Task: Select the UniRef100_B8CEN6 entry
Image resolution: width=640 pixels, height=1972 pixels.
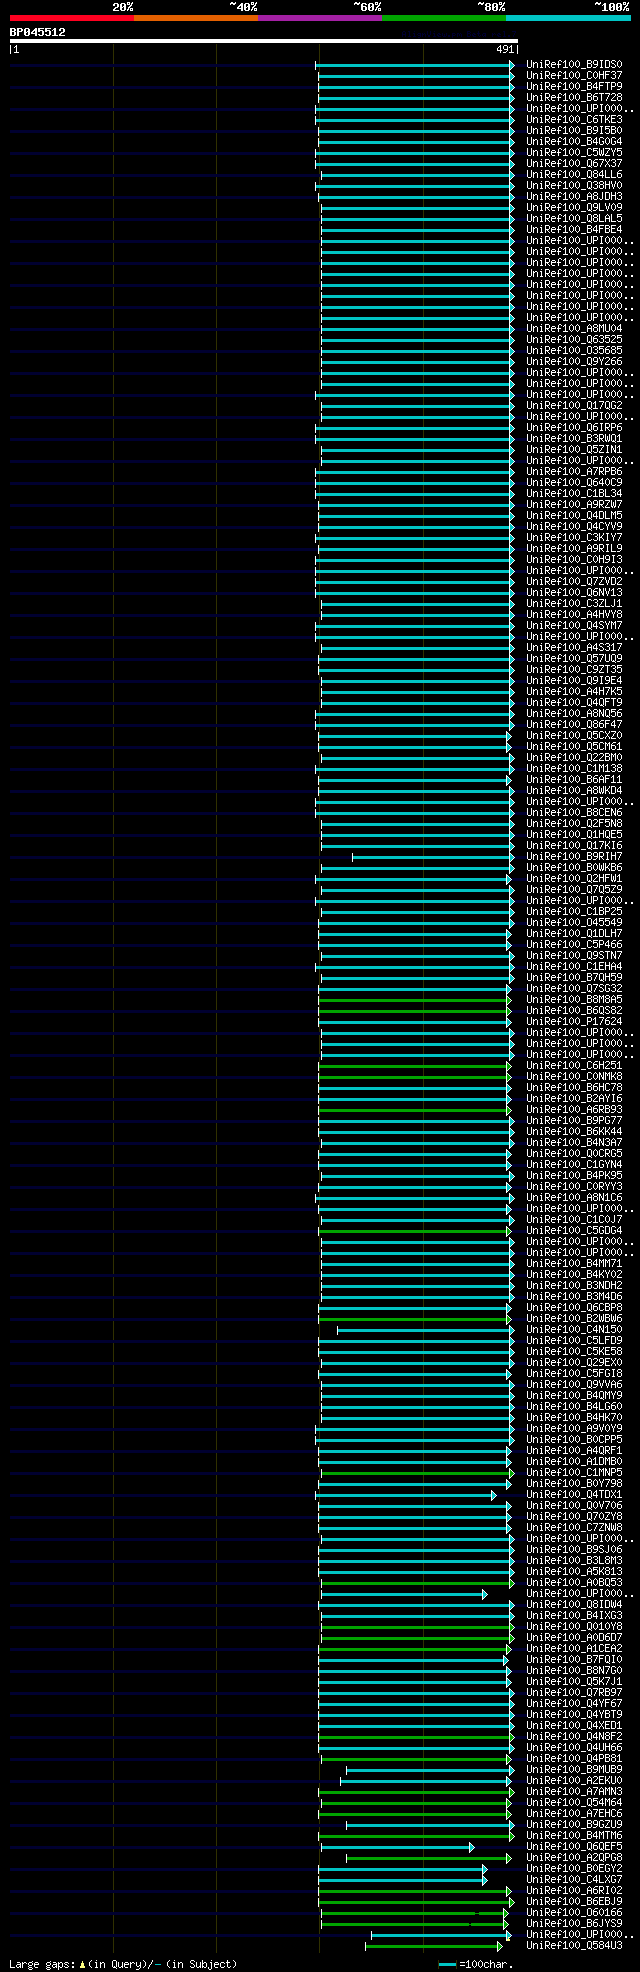Action: tap(574, 813)
